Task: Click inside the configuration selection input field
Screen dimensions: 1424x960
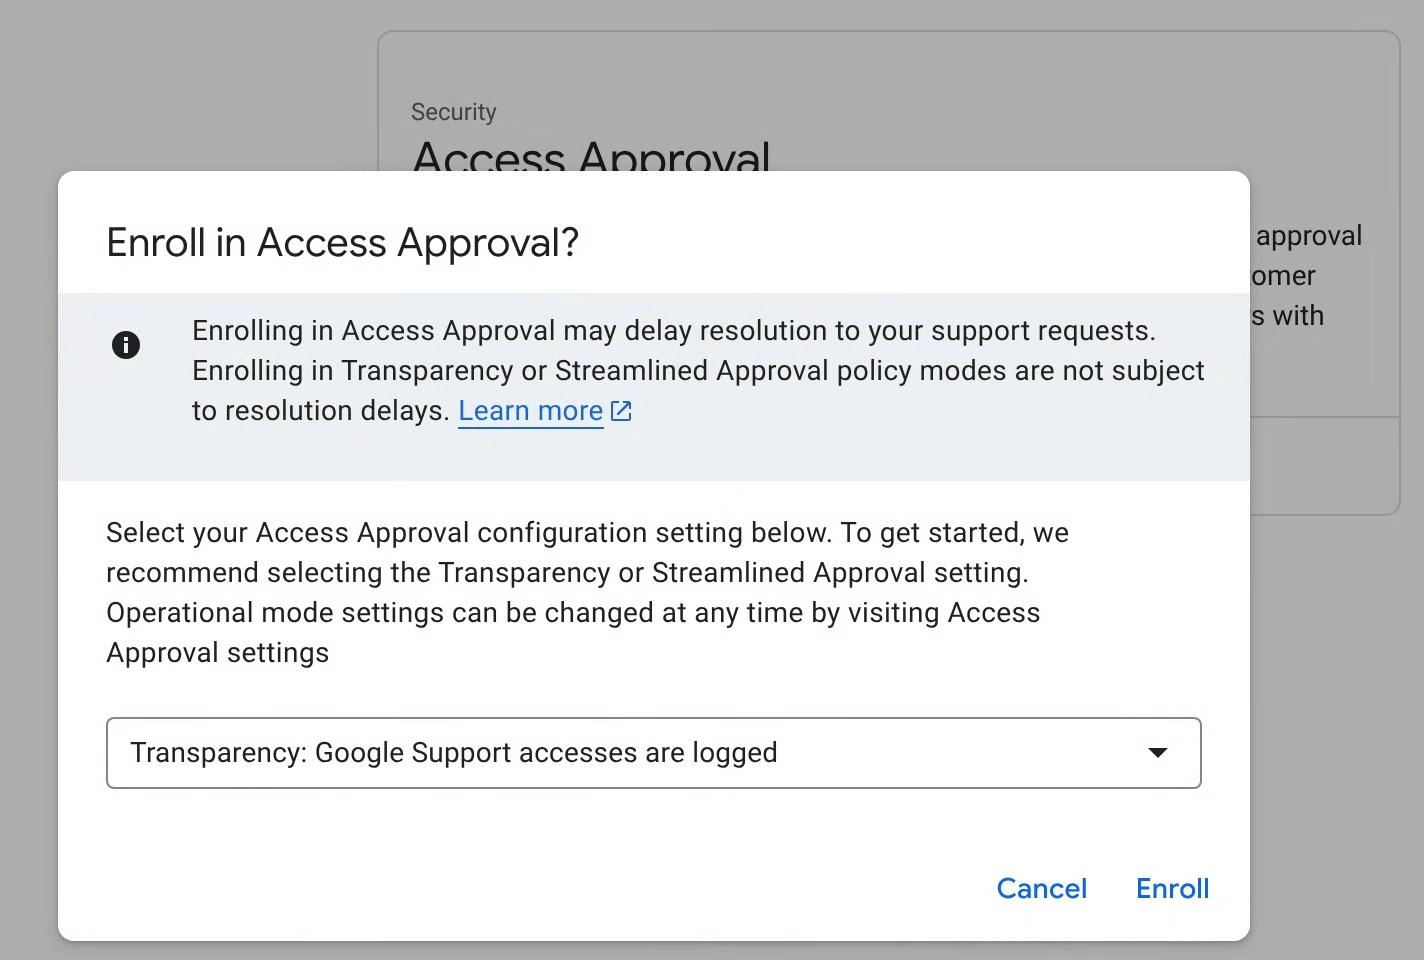Action: point(600,753)
